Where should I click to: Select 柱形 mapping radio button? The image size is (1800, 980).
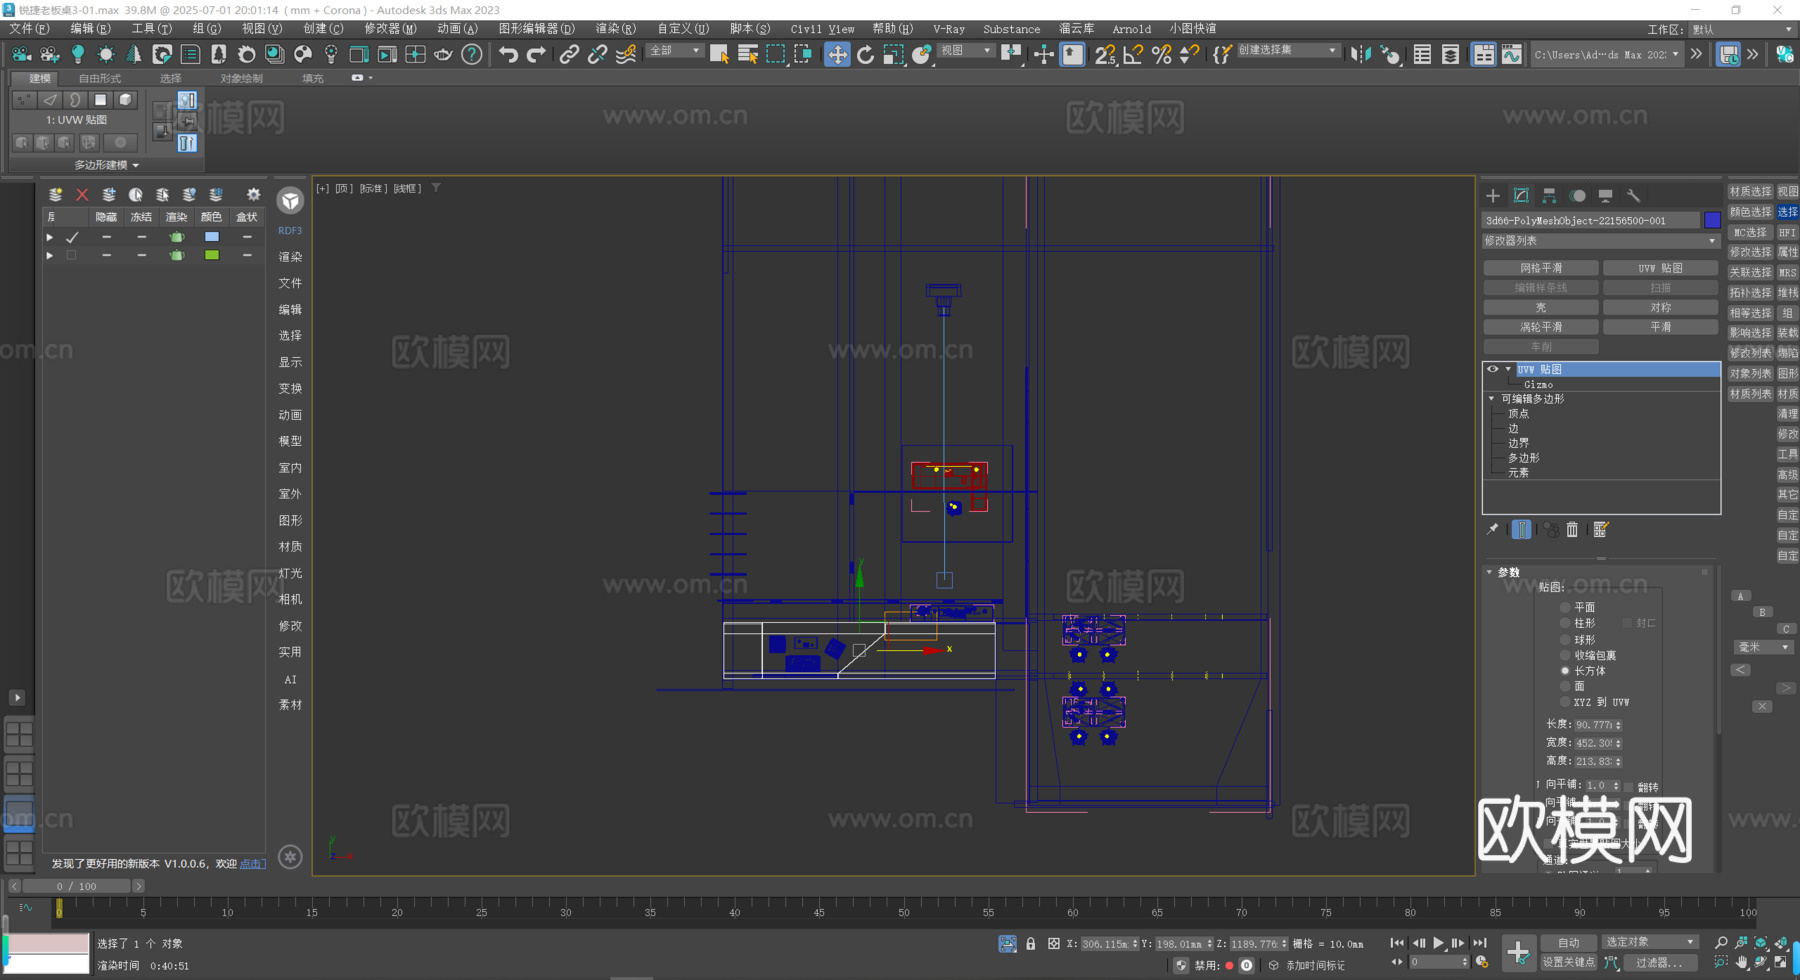click(1565, 623)
